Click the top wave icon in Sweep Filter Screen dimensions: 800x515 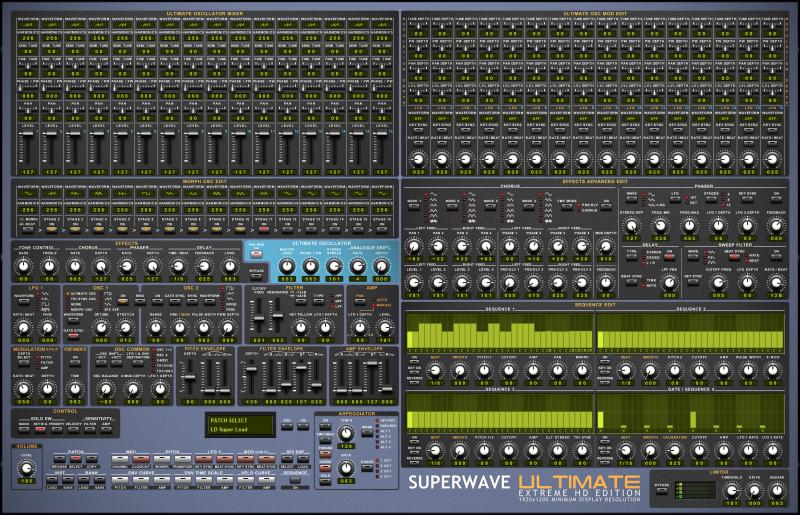tap(712, 252)
